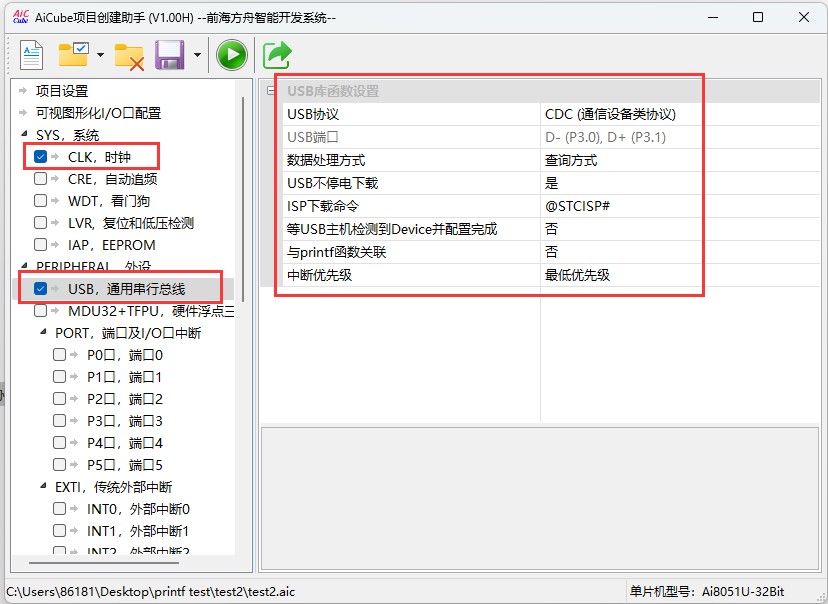Click the D- (P3.0), D+ (P3.1) value
This screenshot has height=604, width=828.
pos(605,137)
